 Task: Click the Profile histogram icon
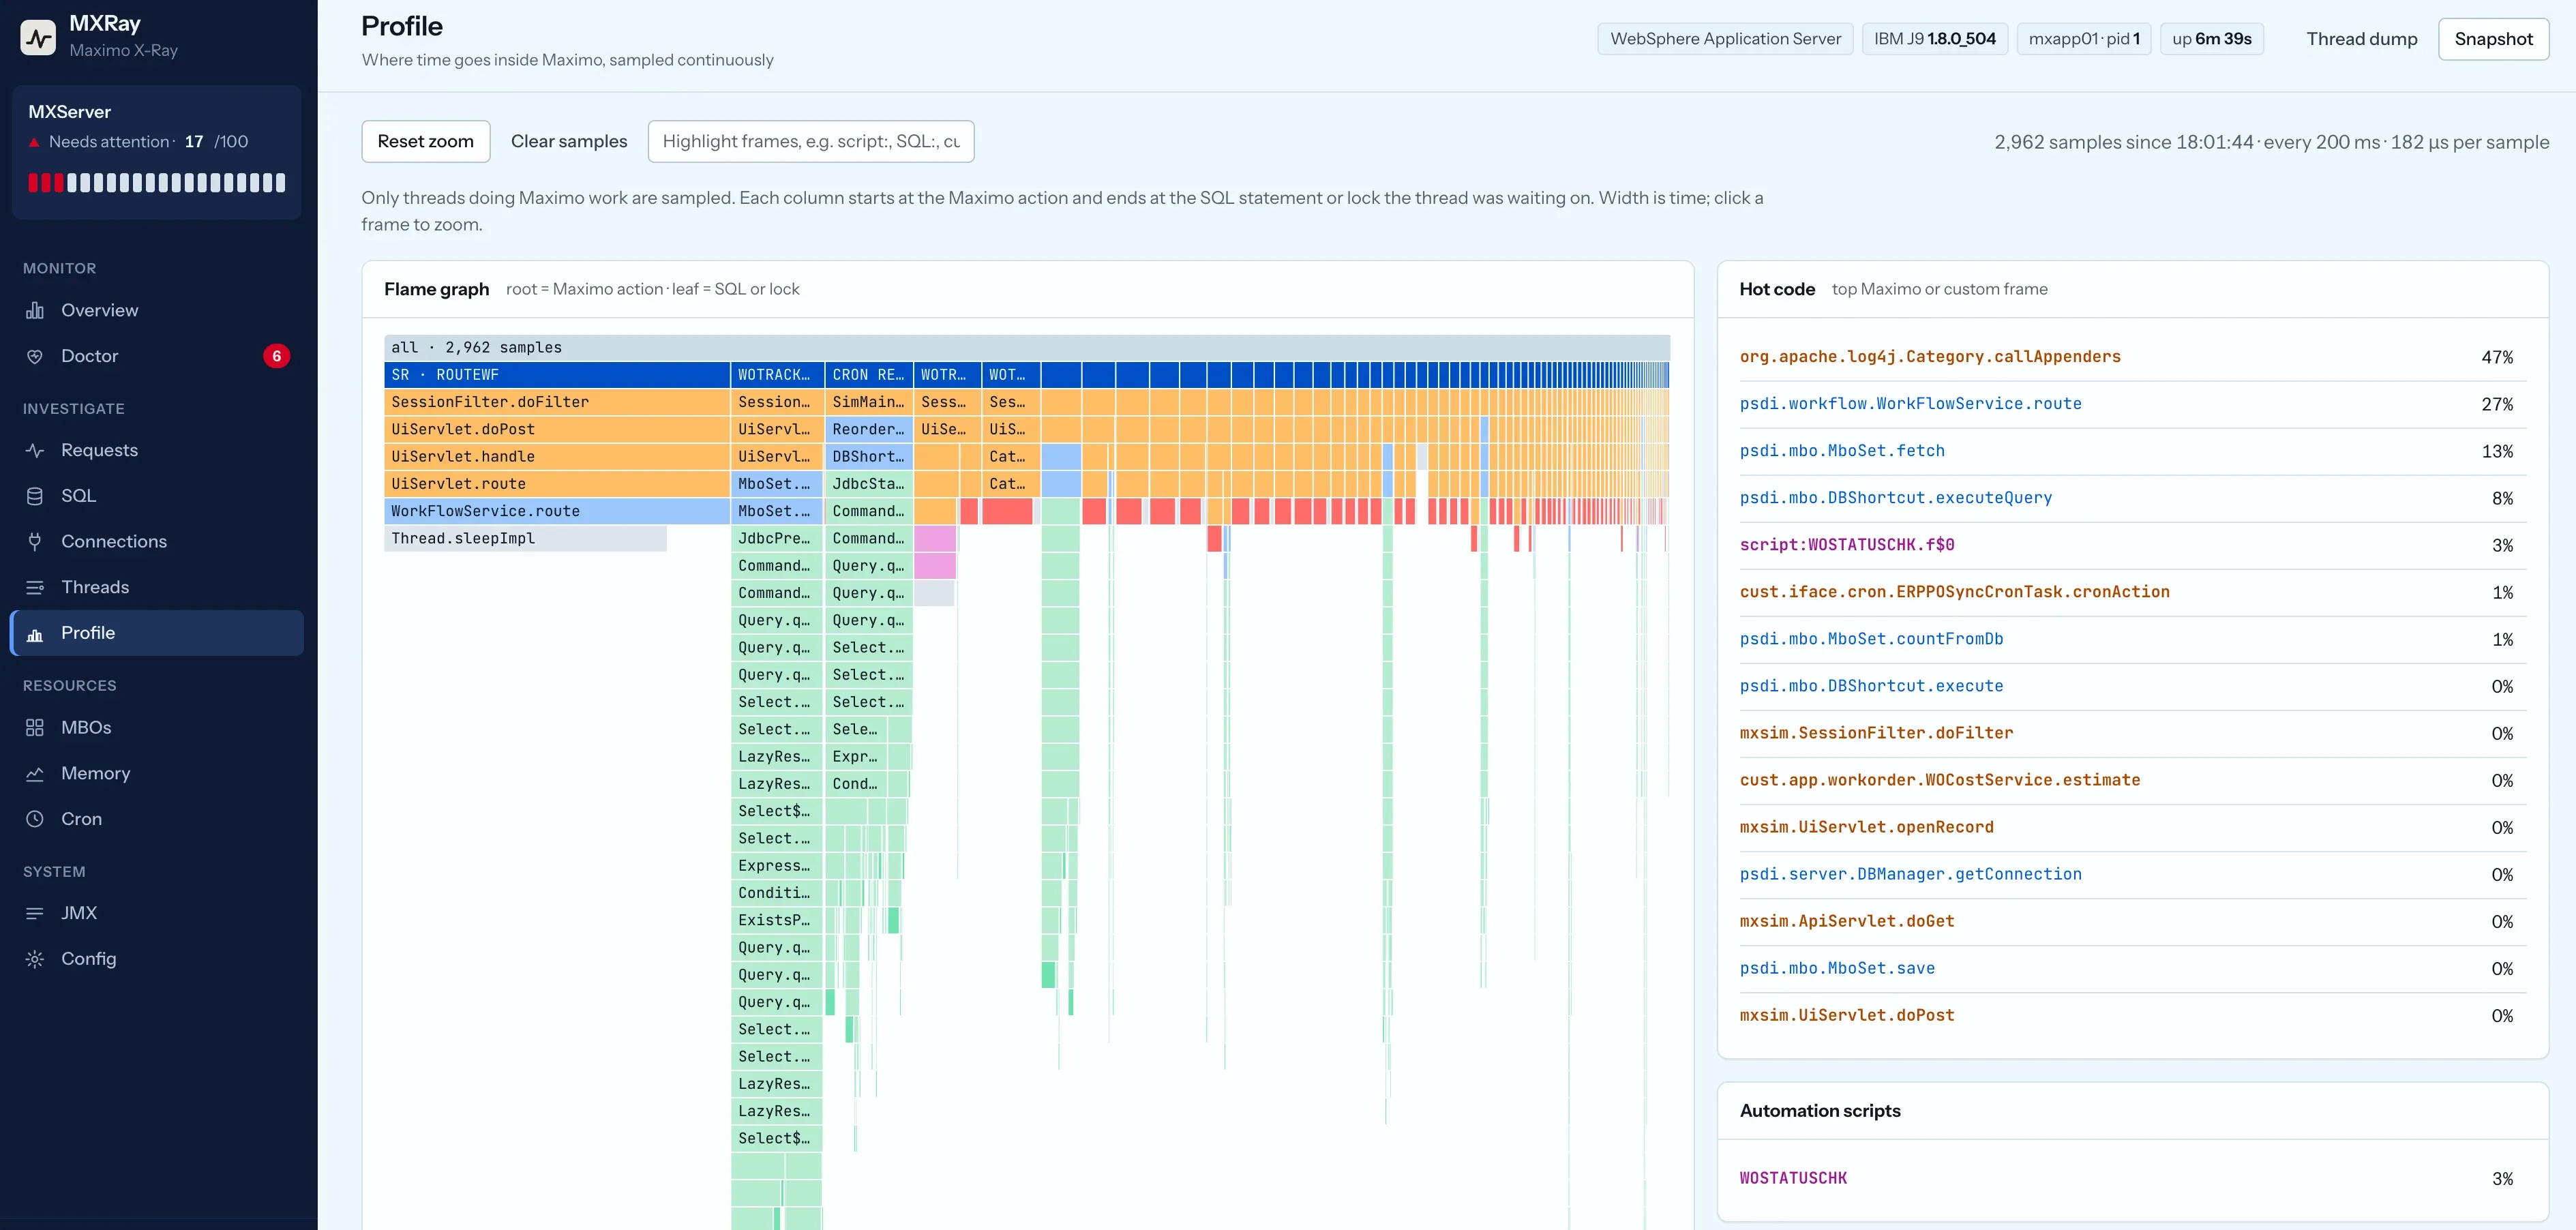click(x=35, y=633)
